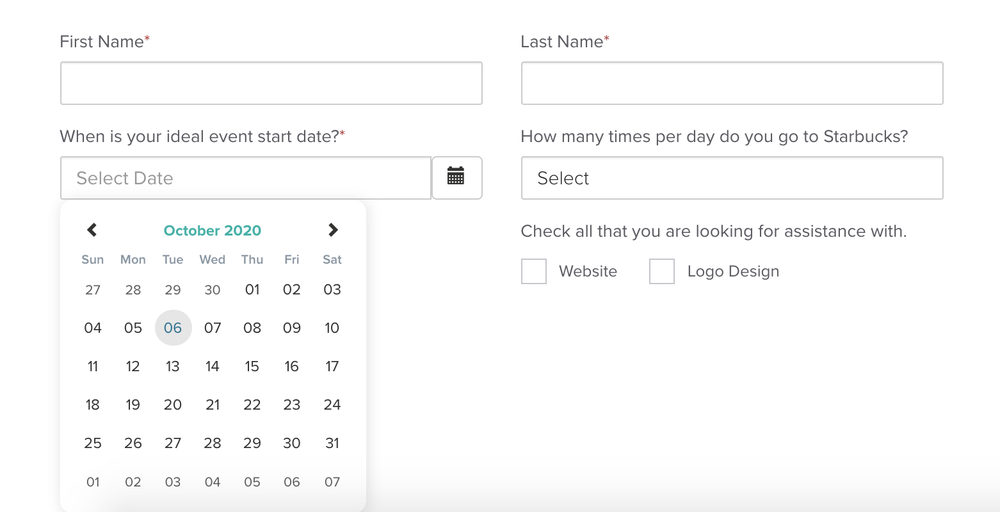Open the October 2020 month selector
Image resolution: width=1000 pixels, height=512 pixels.
point(212,230)
